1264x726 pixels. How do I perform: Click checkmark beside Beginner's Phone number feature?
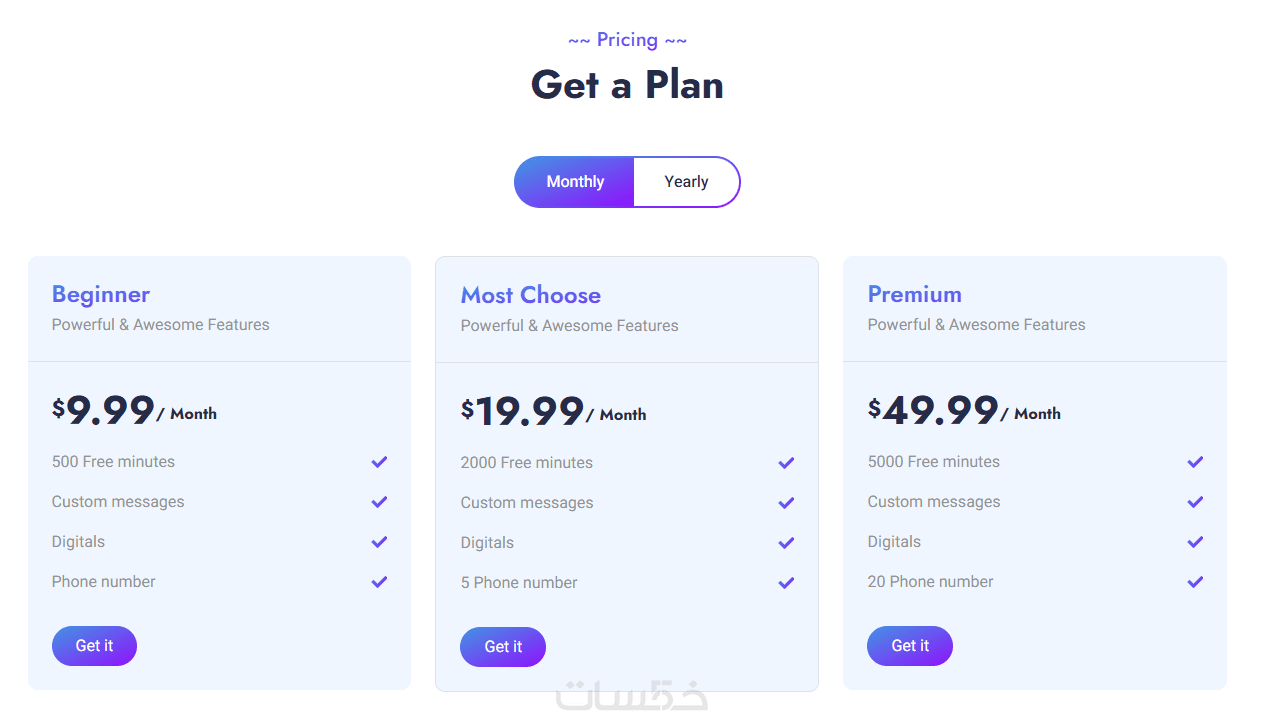click(x=379, y=582)
